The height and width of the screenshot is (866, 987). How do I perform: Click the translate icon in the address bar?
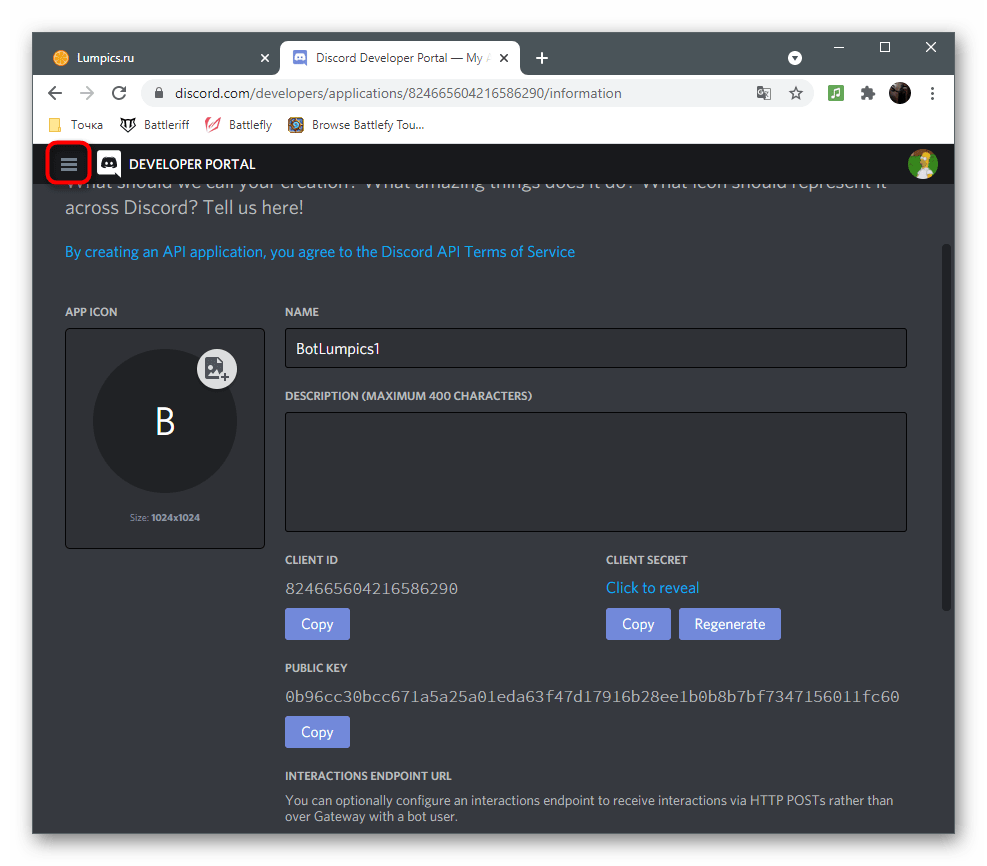click(764, 92)
